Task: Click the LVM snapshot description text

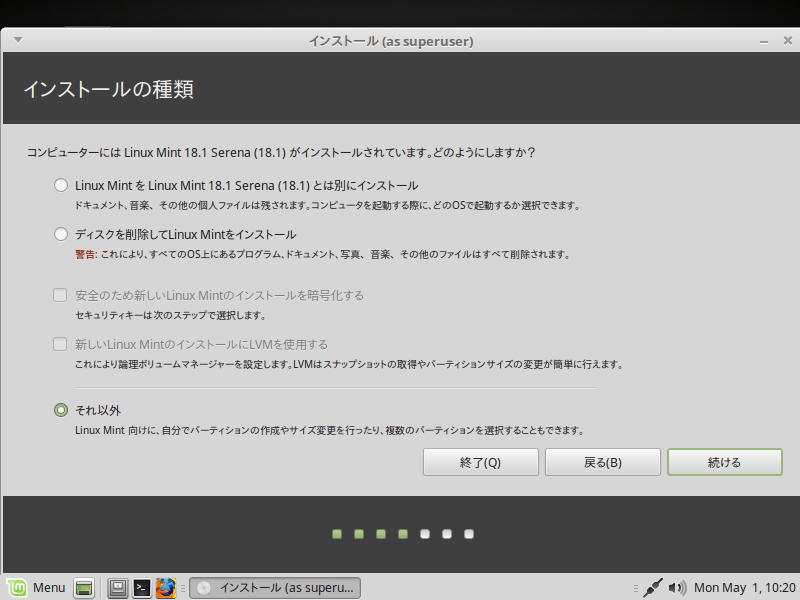Action: pos(349,364)
